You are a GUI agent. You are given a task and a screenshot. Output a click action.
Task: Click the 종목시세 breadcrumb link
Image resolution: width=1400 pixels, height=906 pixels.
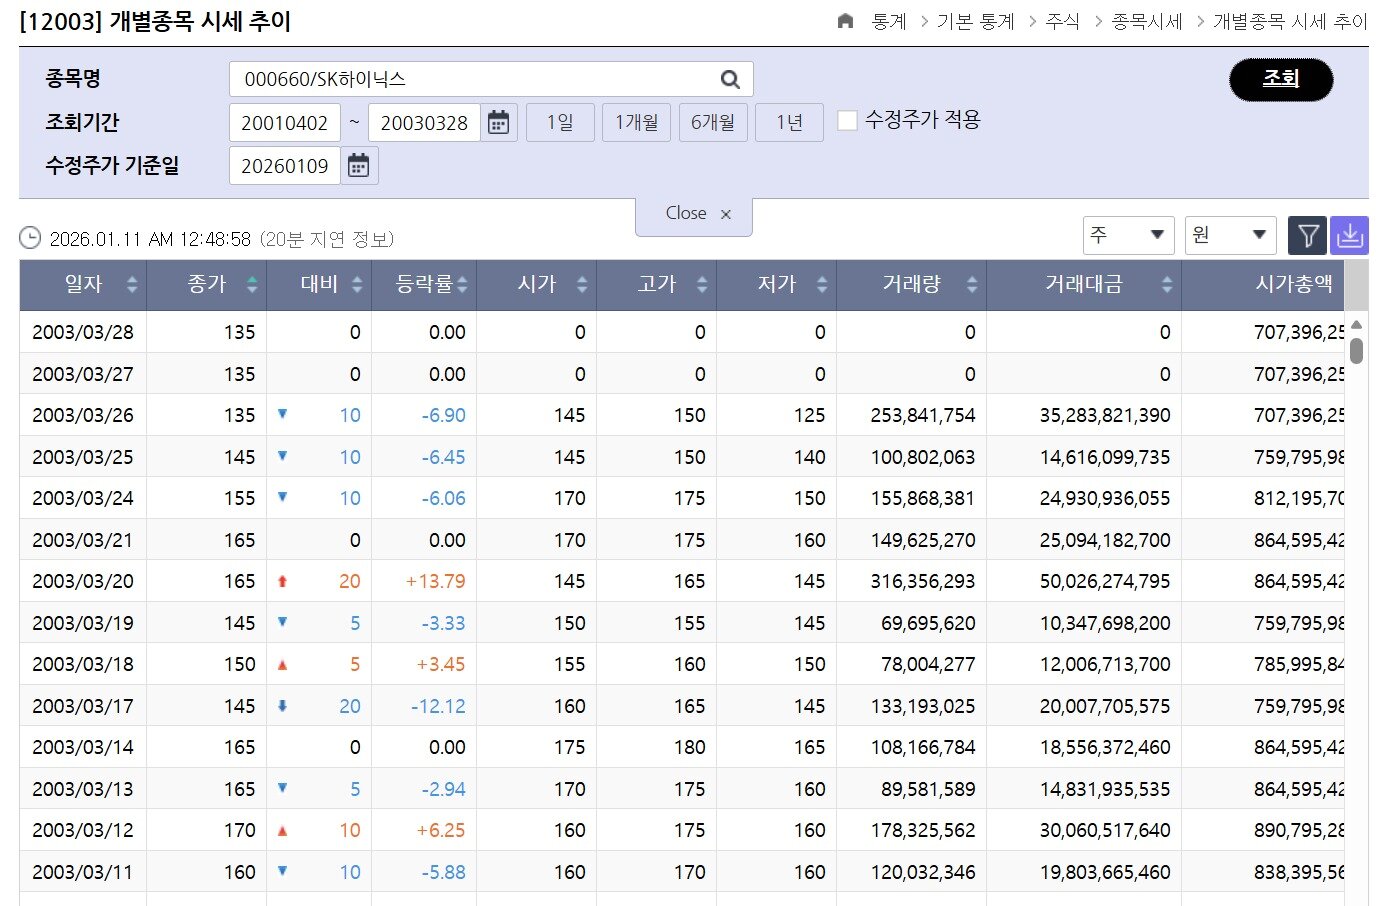pyautogui.click(x=1146, y=21)
